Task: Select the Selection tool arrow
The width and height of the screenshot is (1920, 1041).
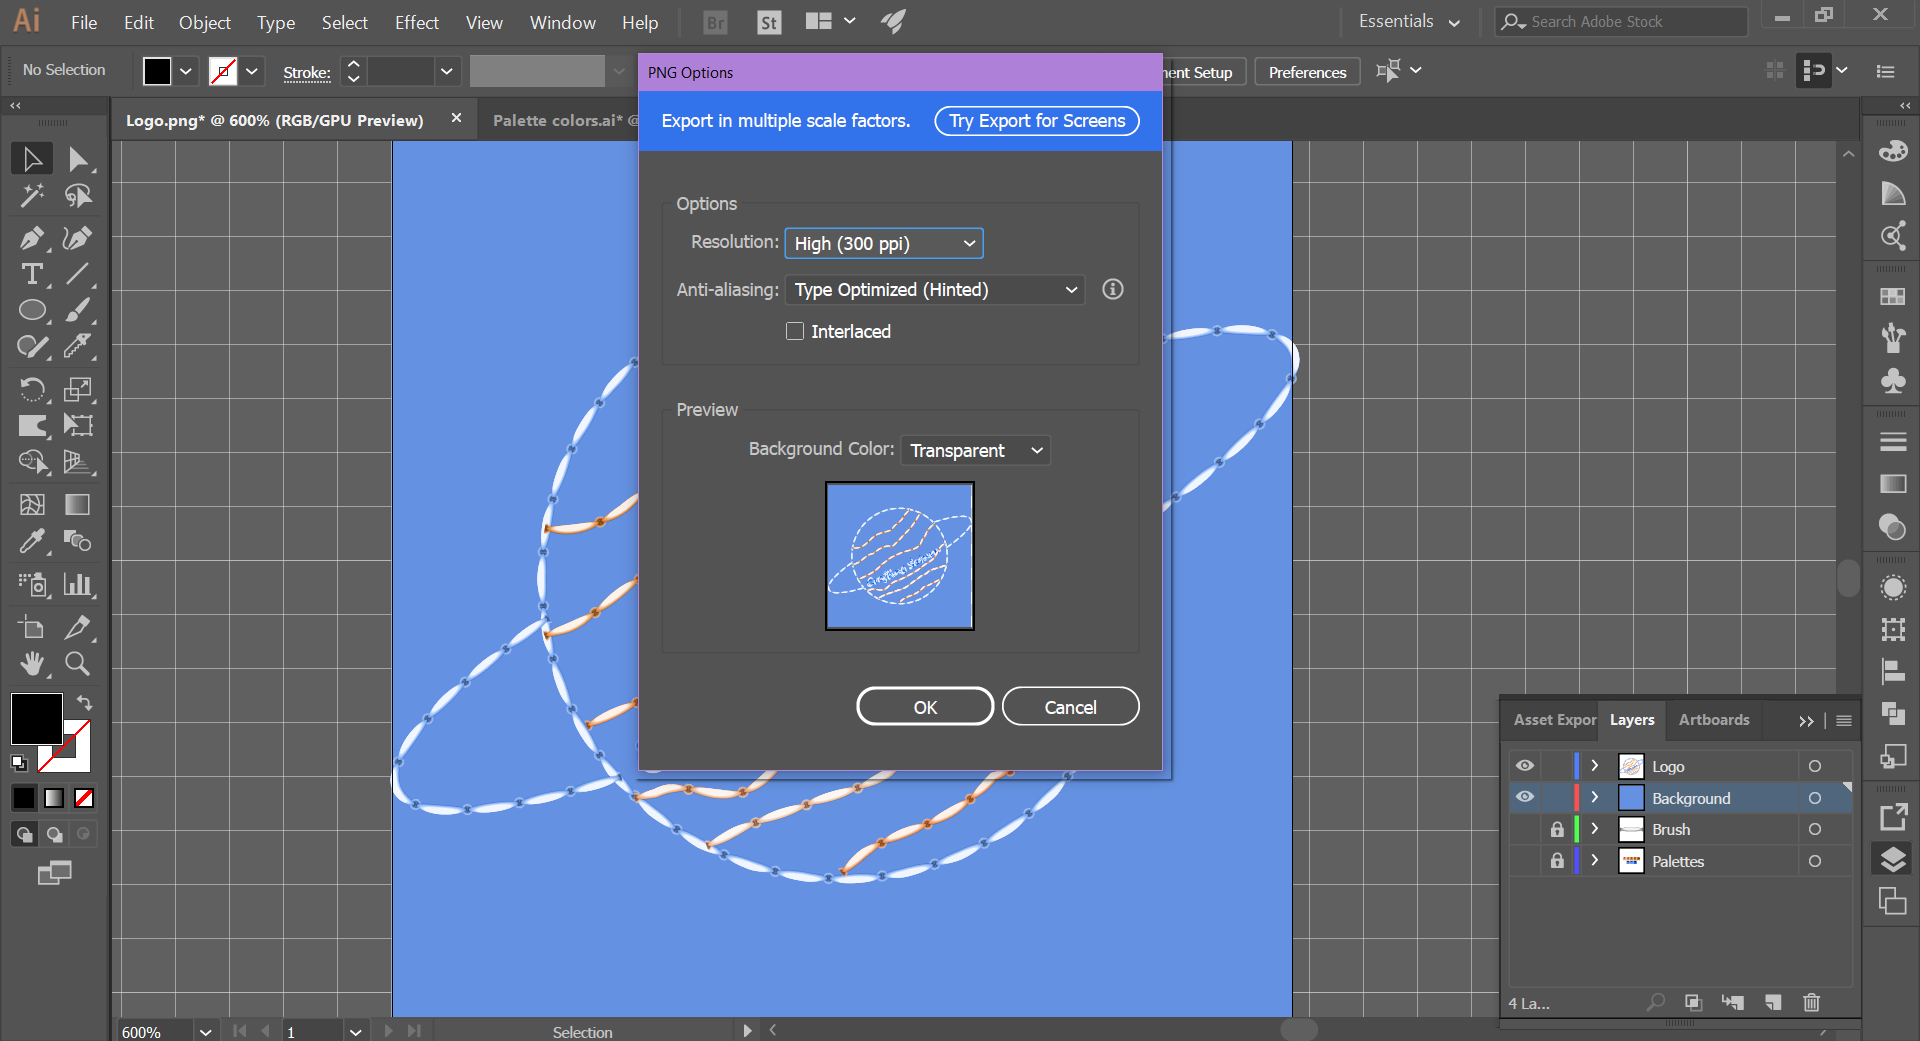Action: pyautogui.click(x=32, y=159)
